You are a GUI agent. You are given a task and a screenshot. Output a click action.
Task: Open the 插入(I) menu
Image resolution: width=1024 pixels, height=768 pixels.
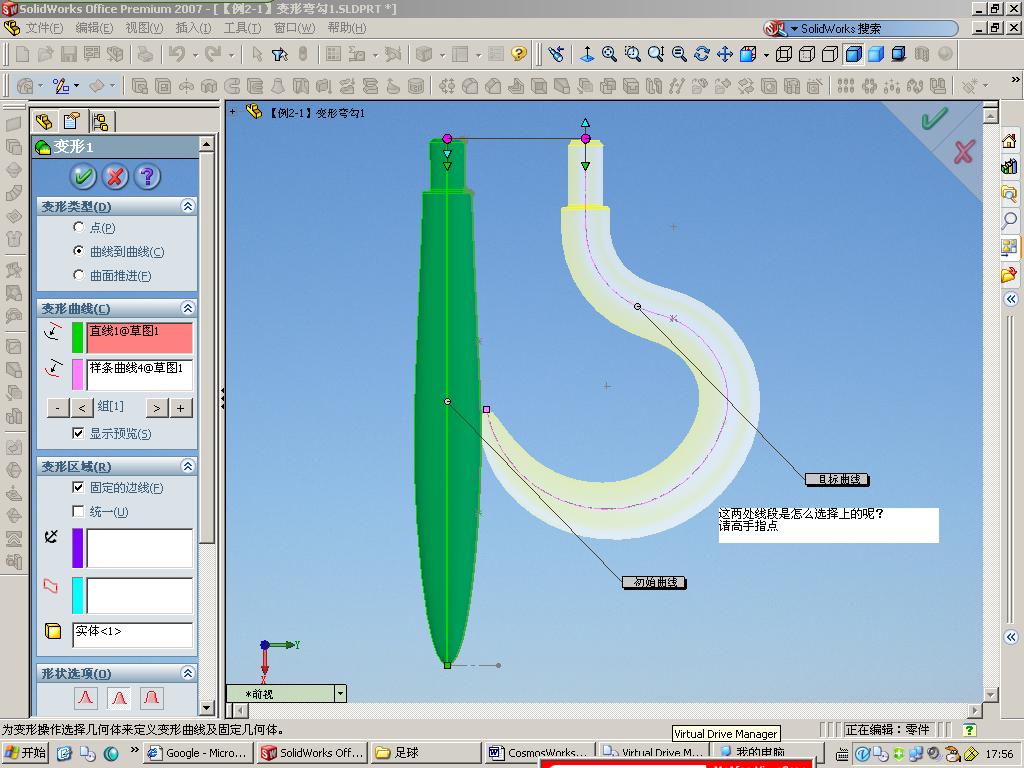[x=193, y=28]
